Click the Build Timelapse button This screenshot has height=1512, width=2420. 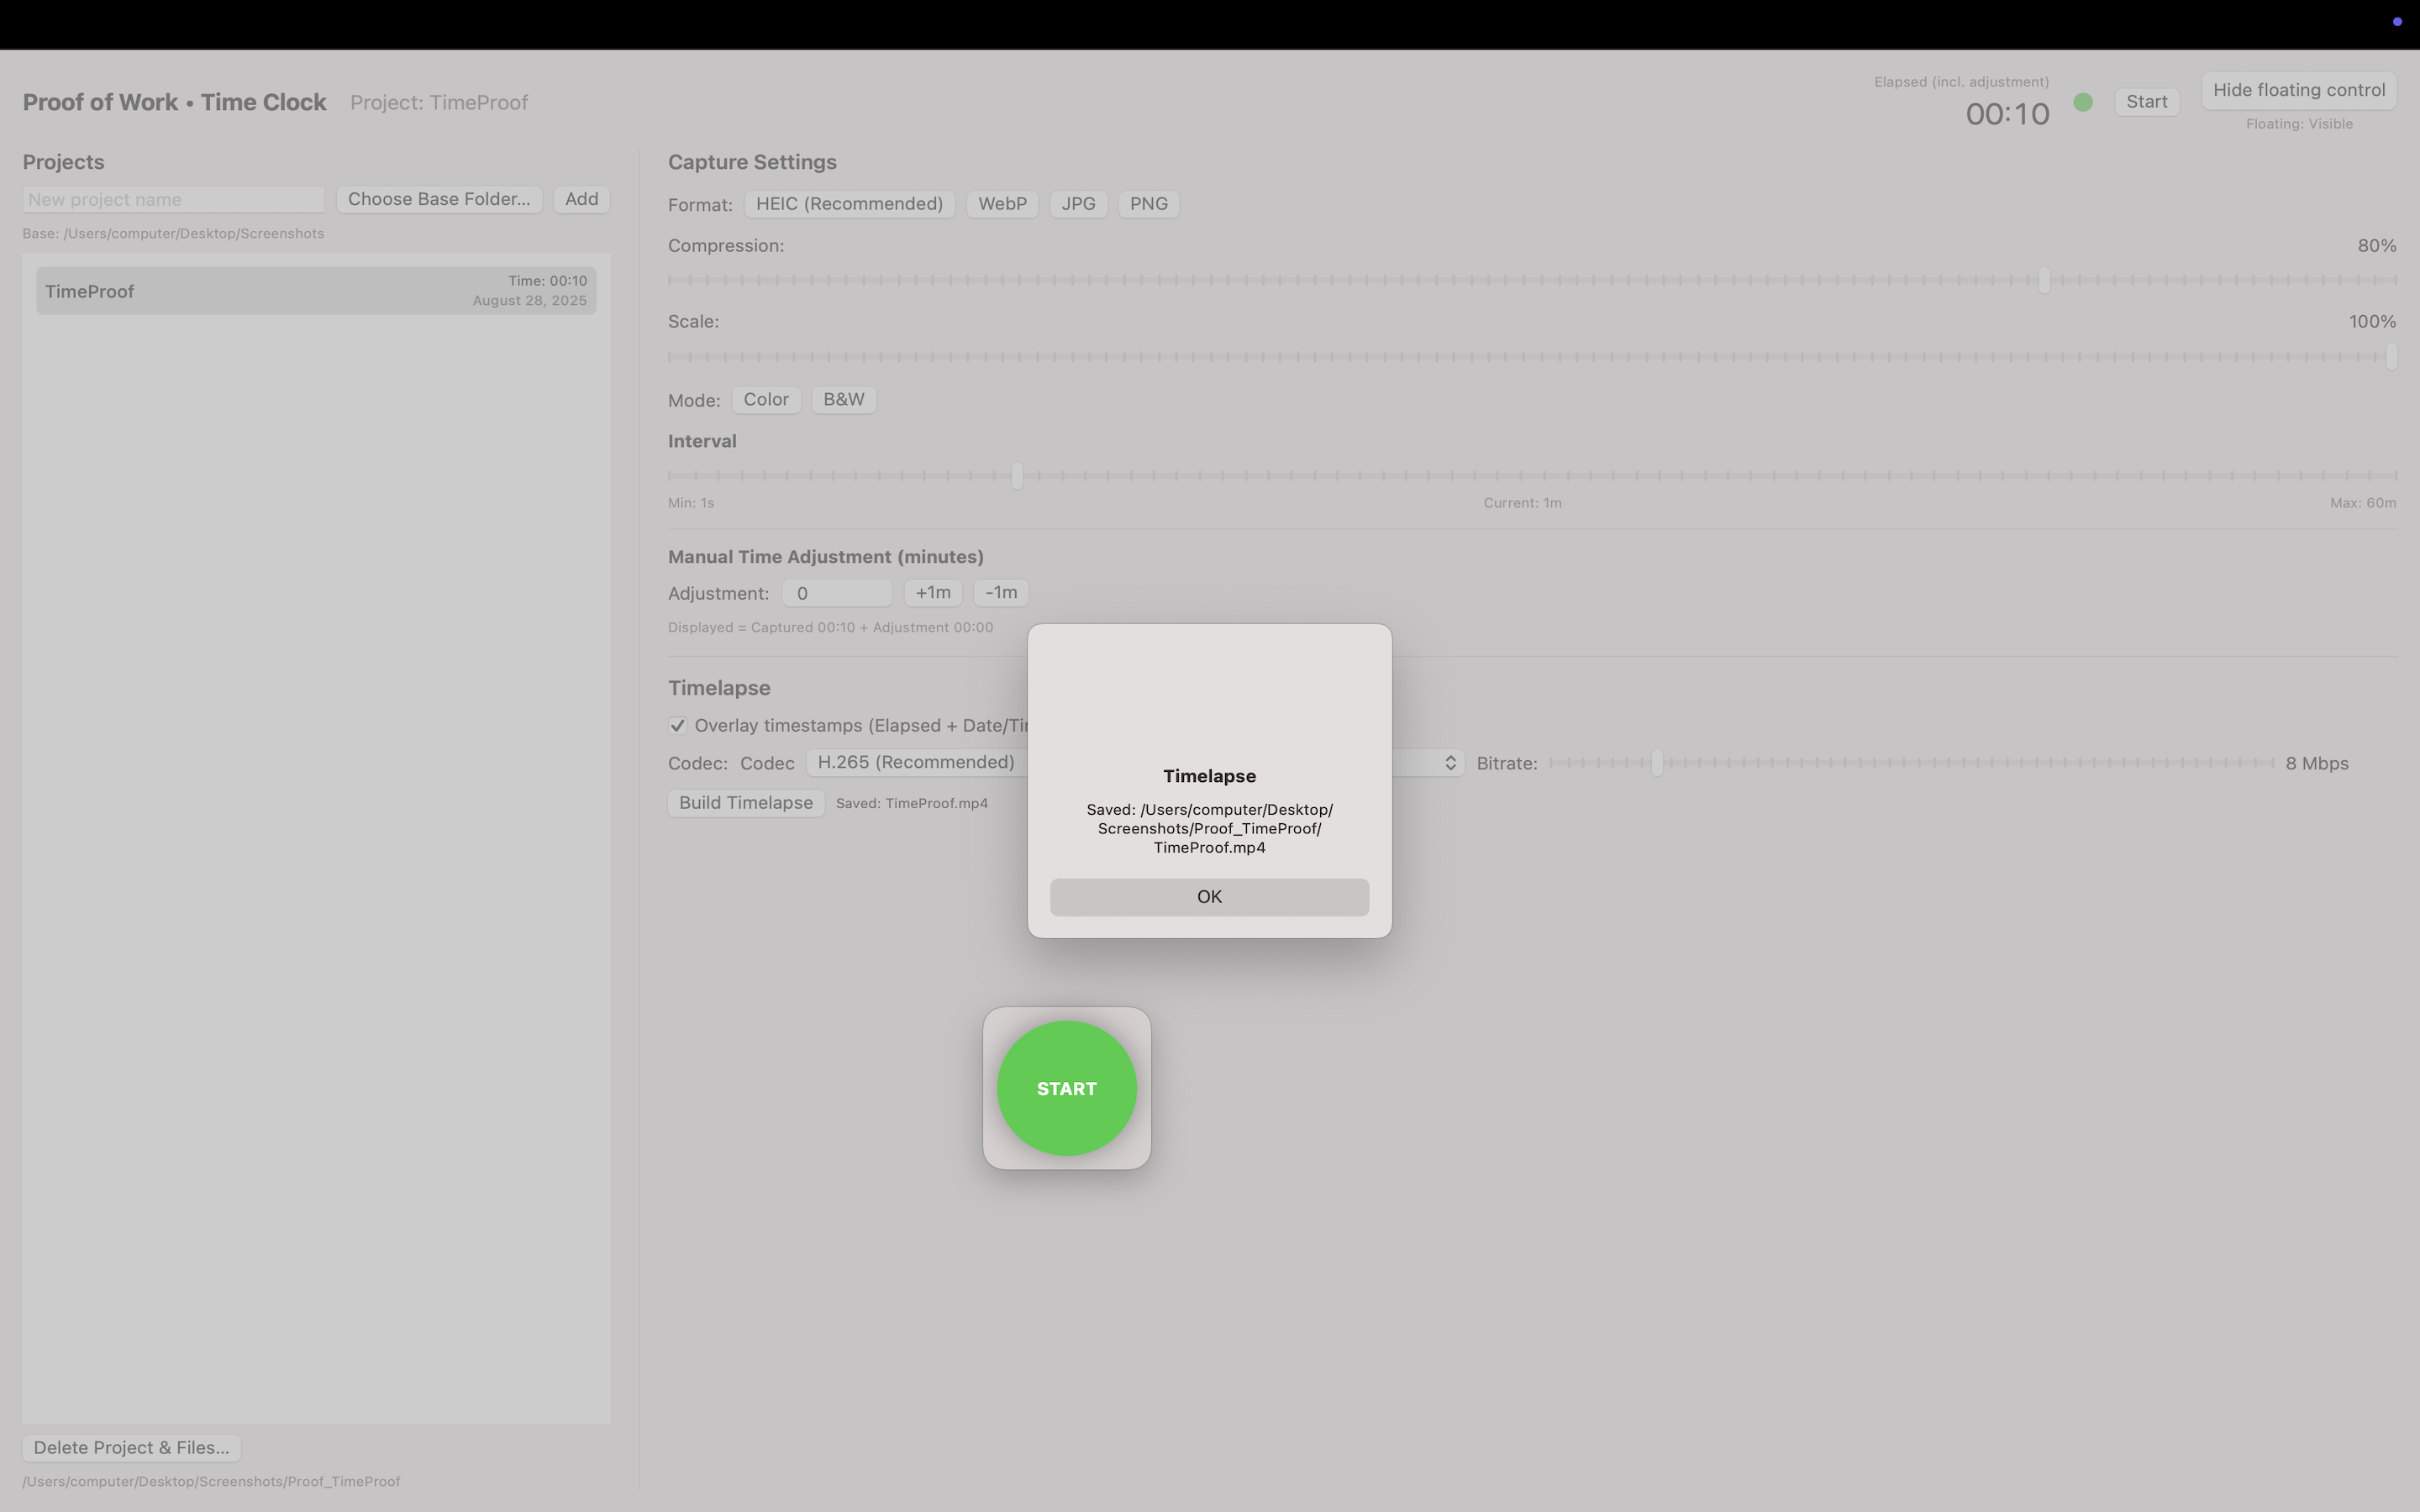pos(746,803)
